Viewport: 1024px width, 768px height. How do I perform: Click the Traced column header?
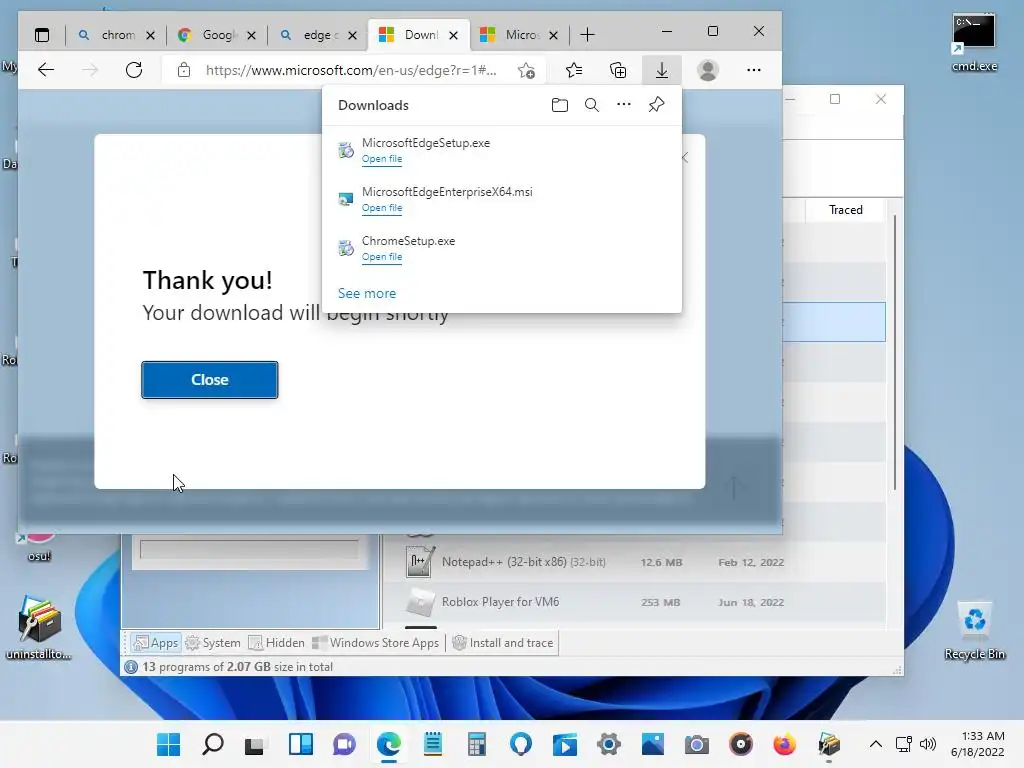coord(846,210)
